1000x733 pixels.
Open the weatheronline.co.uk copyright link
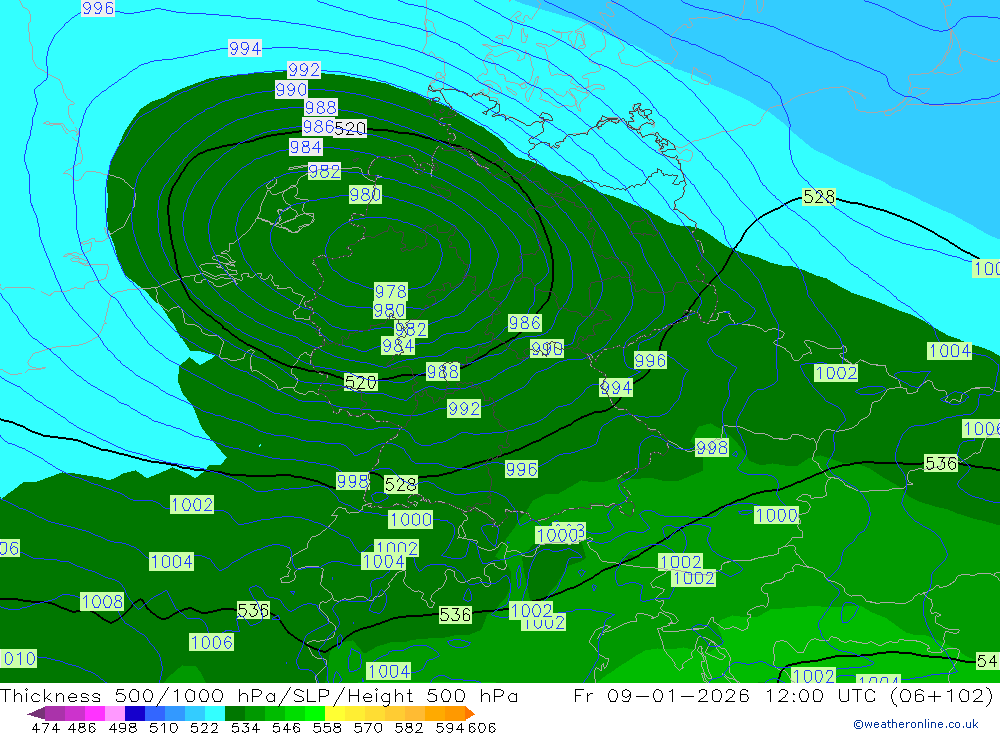tap(915, 724)
